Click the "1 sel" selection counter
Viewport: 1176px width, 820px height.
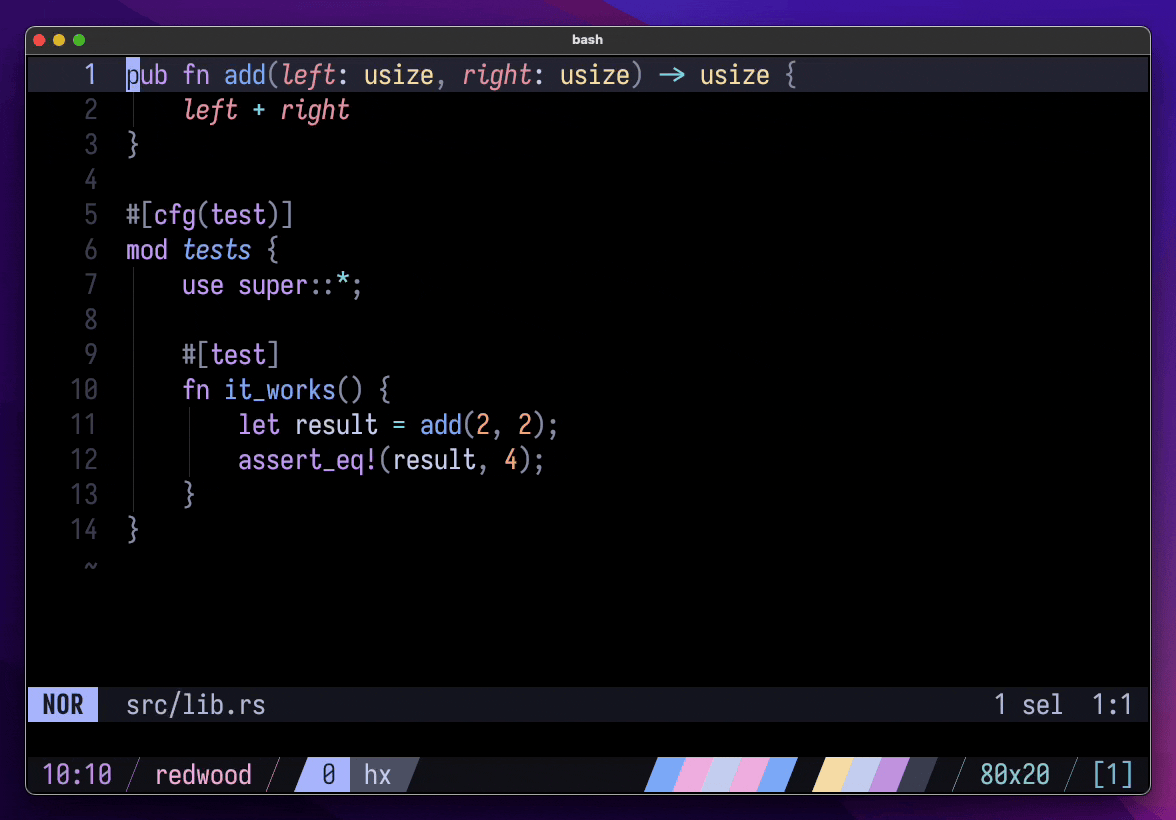tap(1028, 705)
